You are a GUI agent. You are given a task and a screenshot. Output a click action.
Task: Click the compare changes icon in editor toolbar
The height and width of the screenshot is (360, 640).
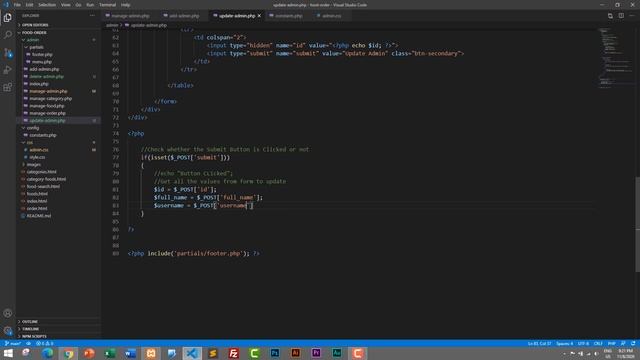pos(610,16)
